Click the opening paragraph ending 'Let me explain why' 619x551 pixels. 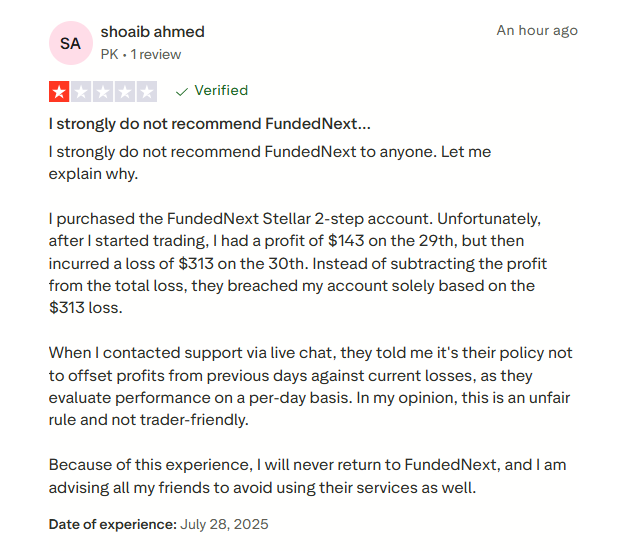(x=270, y=162)
